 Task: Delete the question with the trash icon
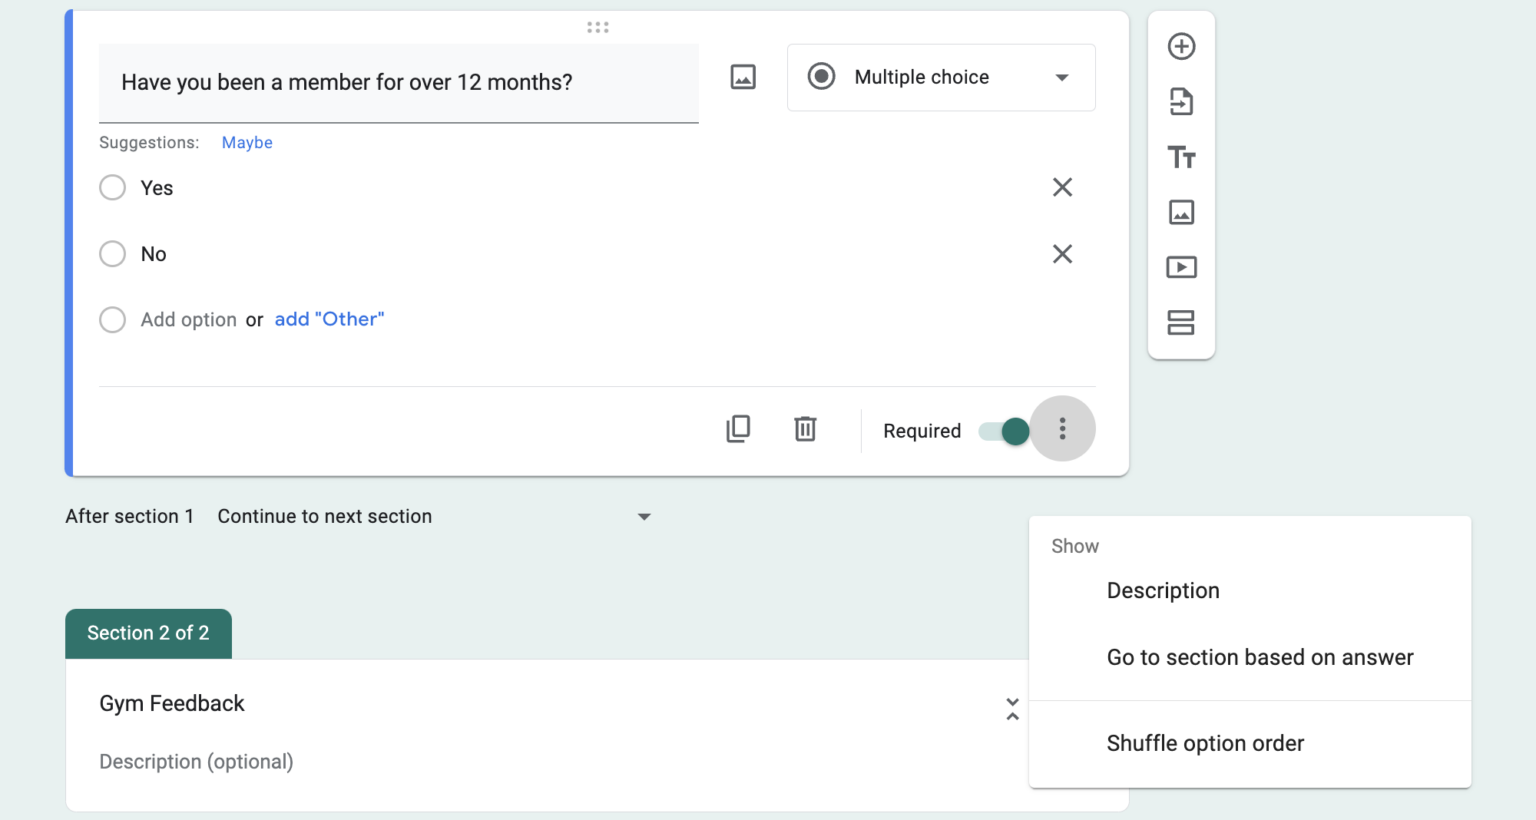click(805, 428)
